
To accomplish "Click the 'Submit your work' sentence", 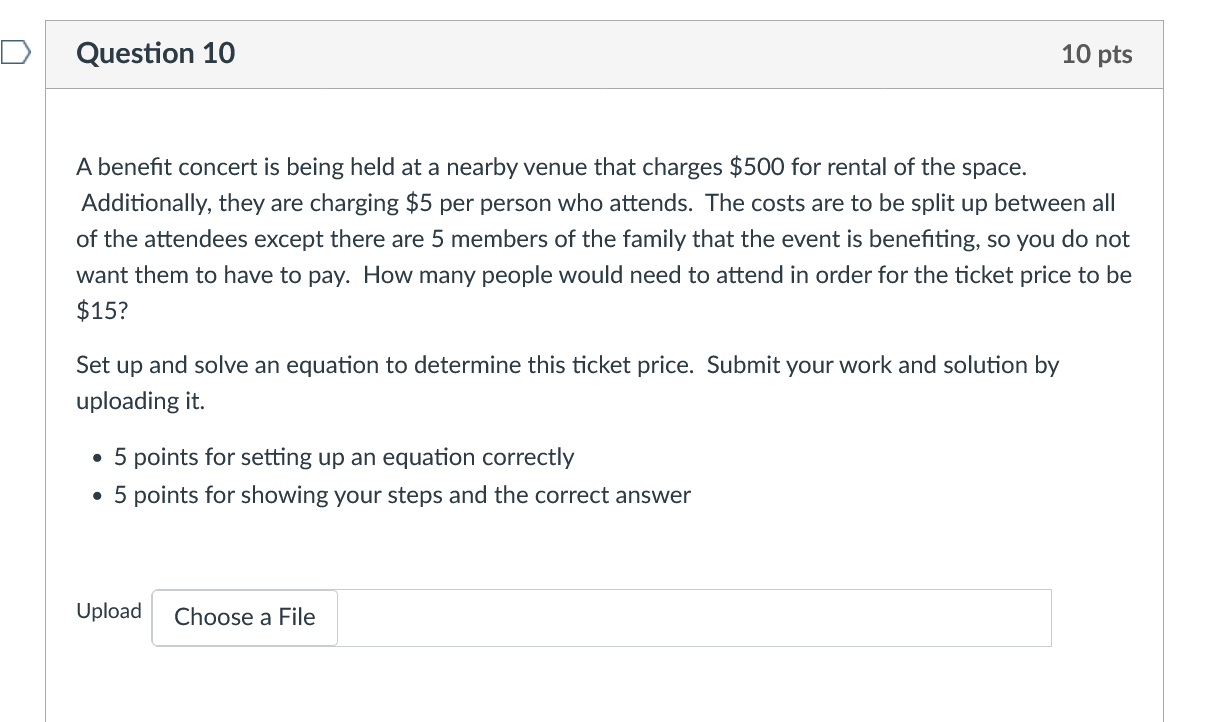I will tap(882, 365).
